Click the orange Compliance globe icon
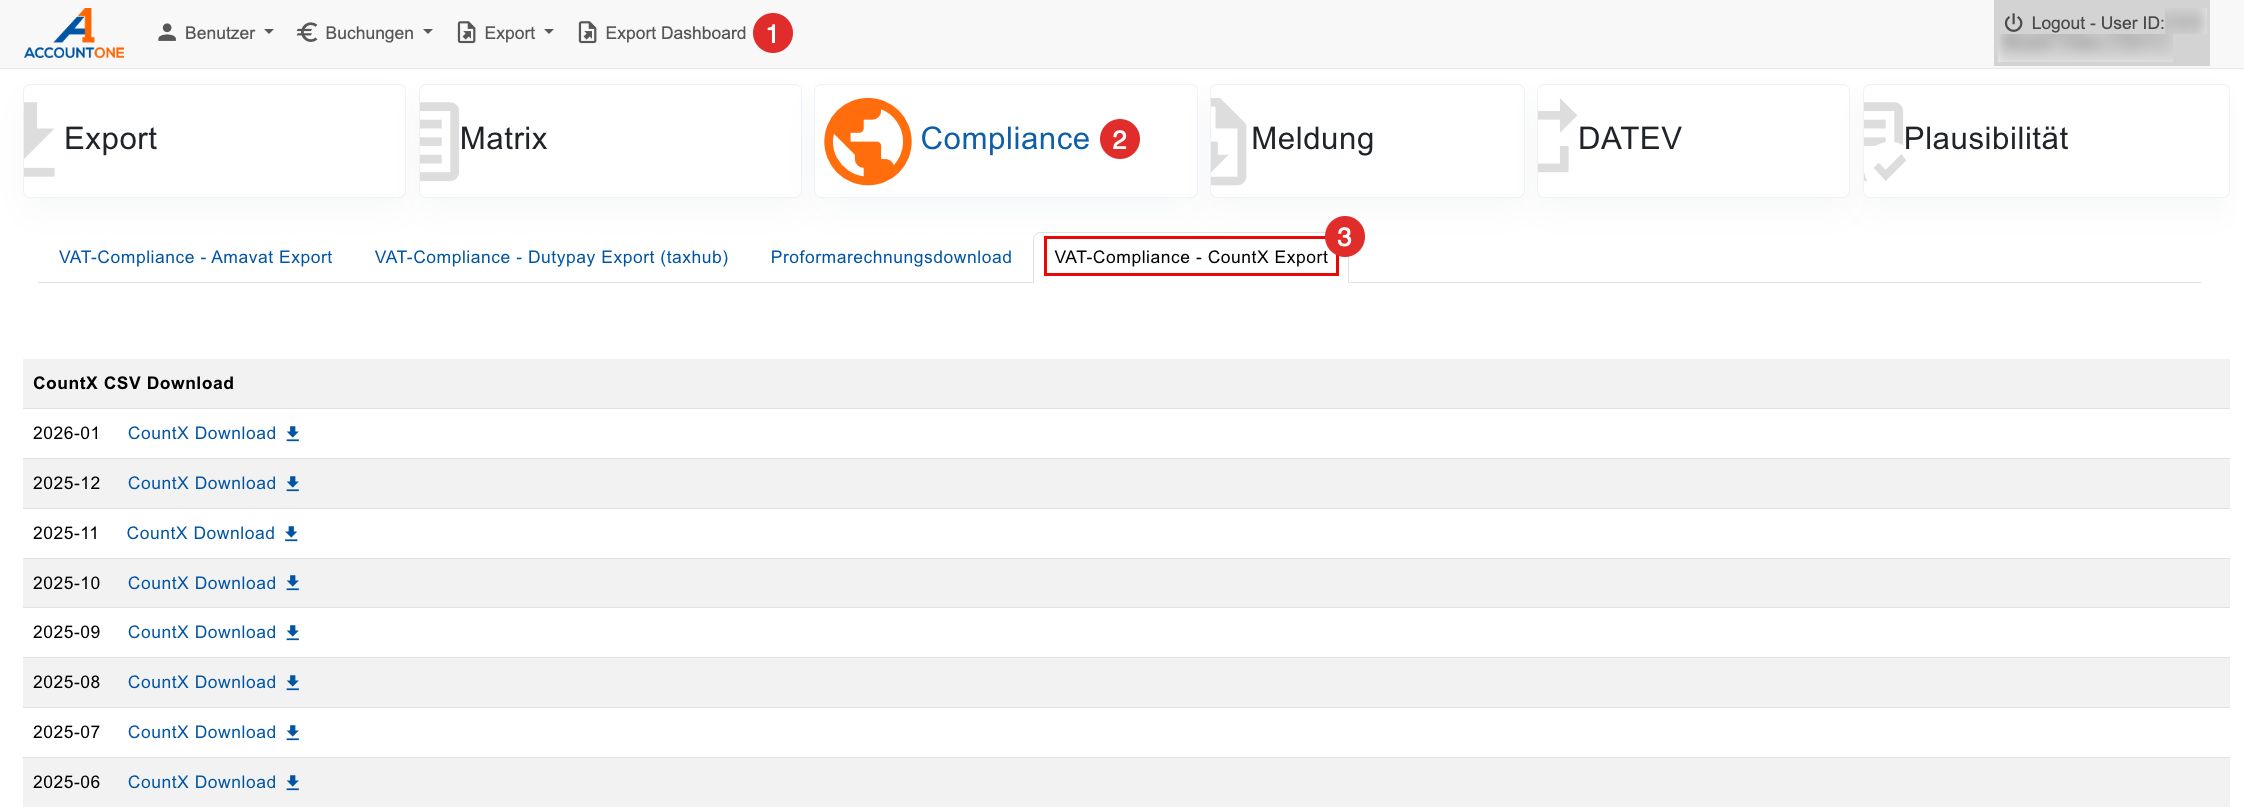This screenshot has width=2244, height=807. click(x=867, y=141)
